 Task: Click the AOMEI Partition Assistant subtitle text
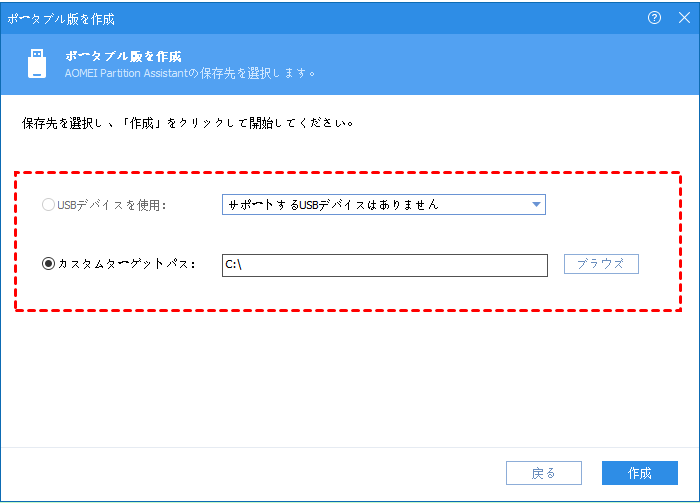point(190,73)
